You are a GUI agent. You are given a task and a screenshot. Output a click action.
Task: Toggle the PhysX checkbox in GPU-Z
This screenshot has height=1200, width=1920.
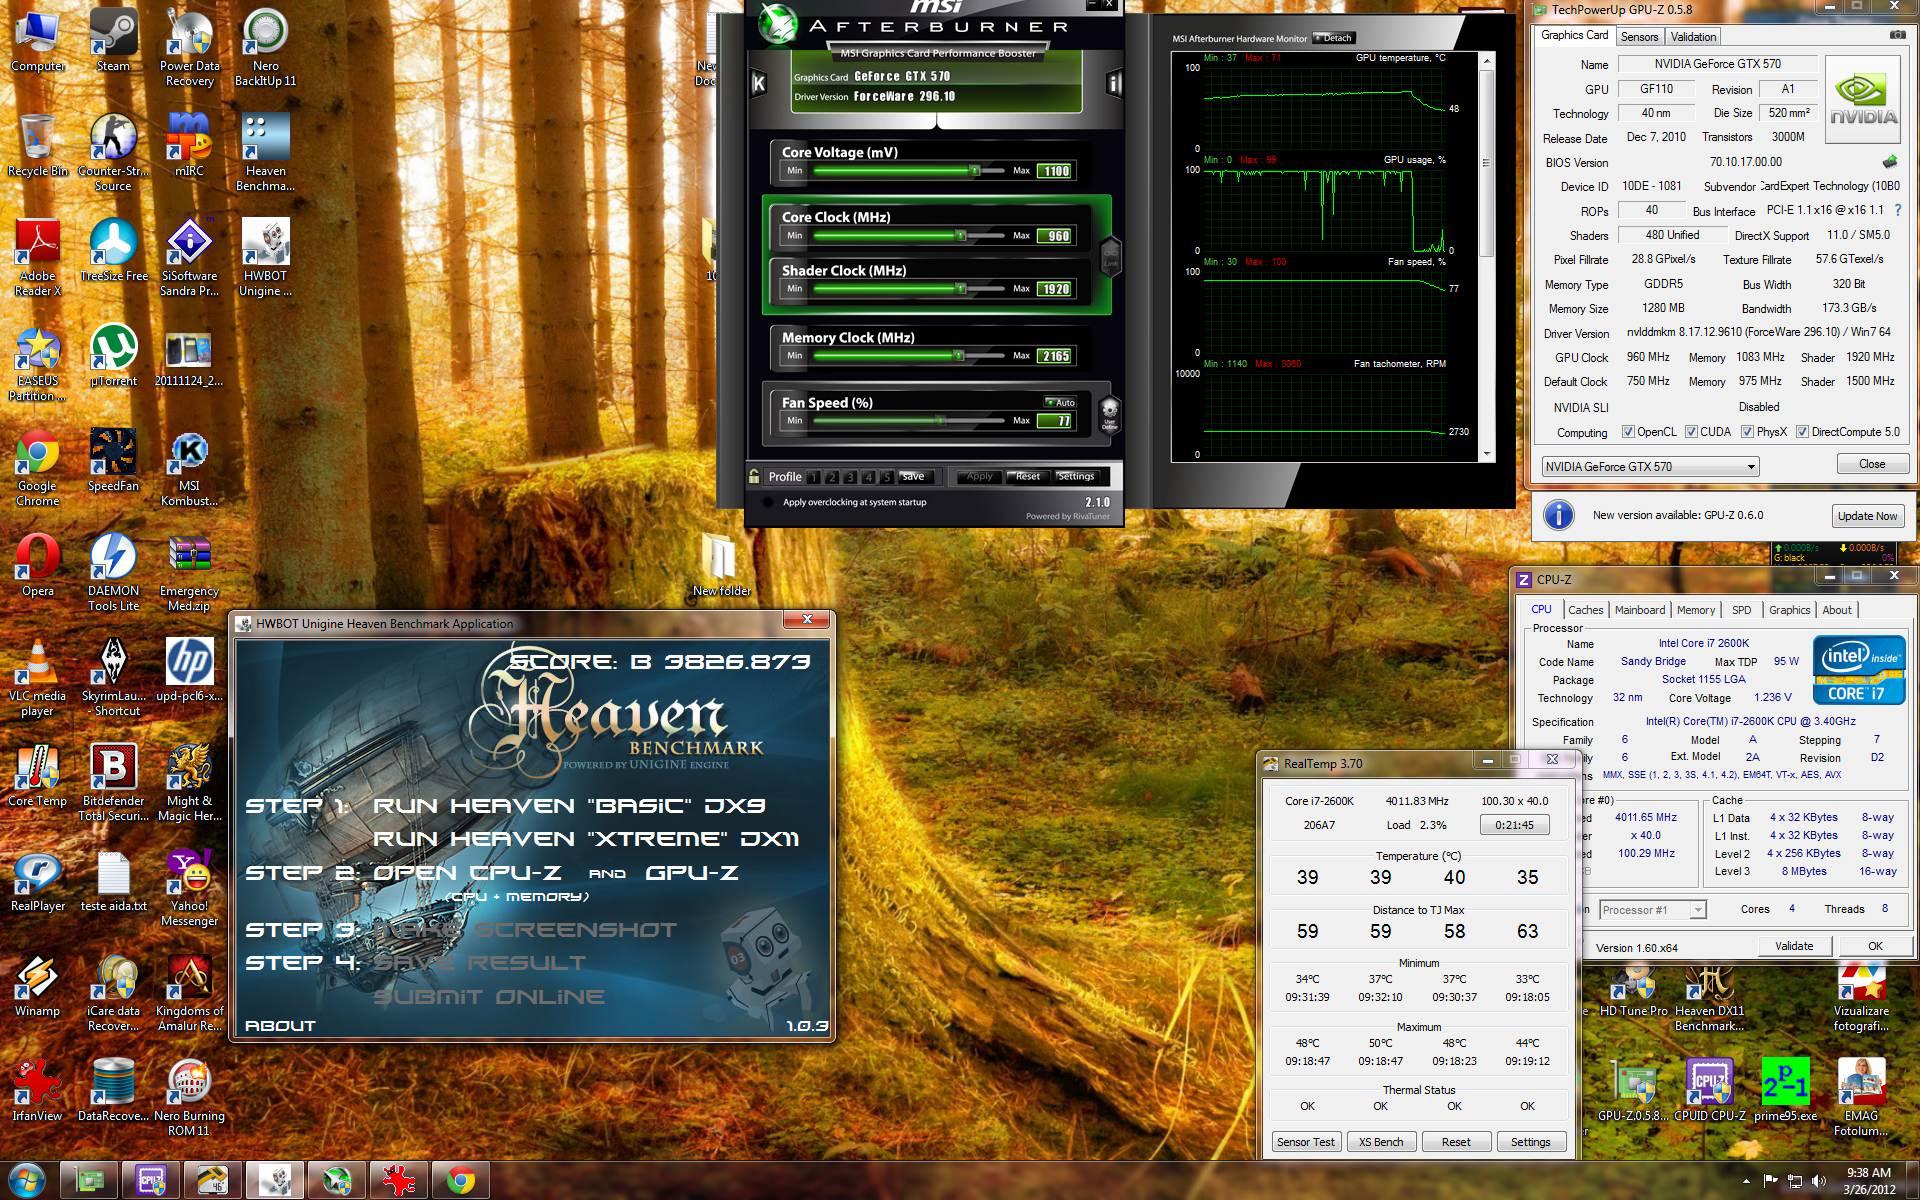tap(1747, 432)
